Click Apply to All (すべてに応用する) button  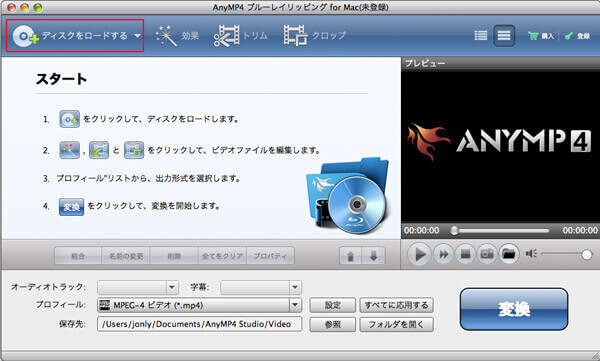point(396,305)
